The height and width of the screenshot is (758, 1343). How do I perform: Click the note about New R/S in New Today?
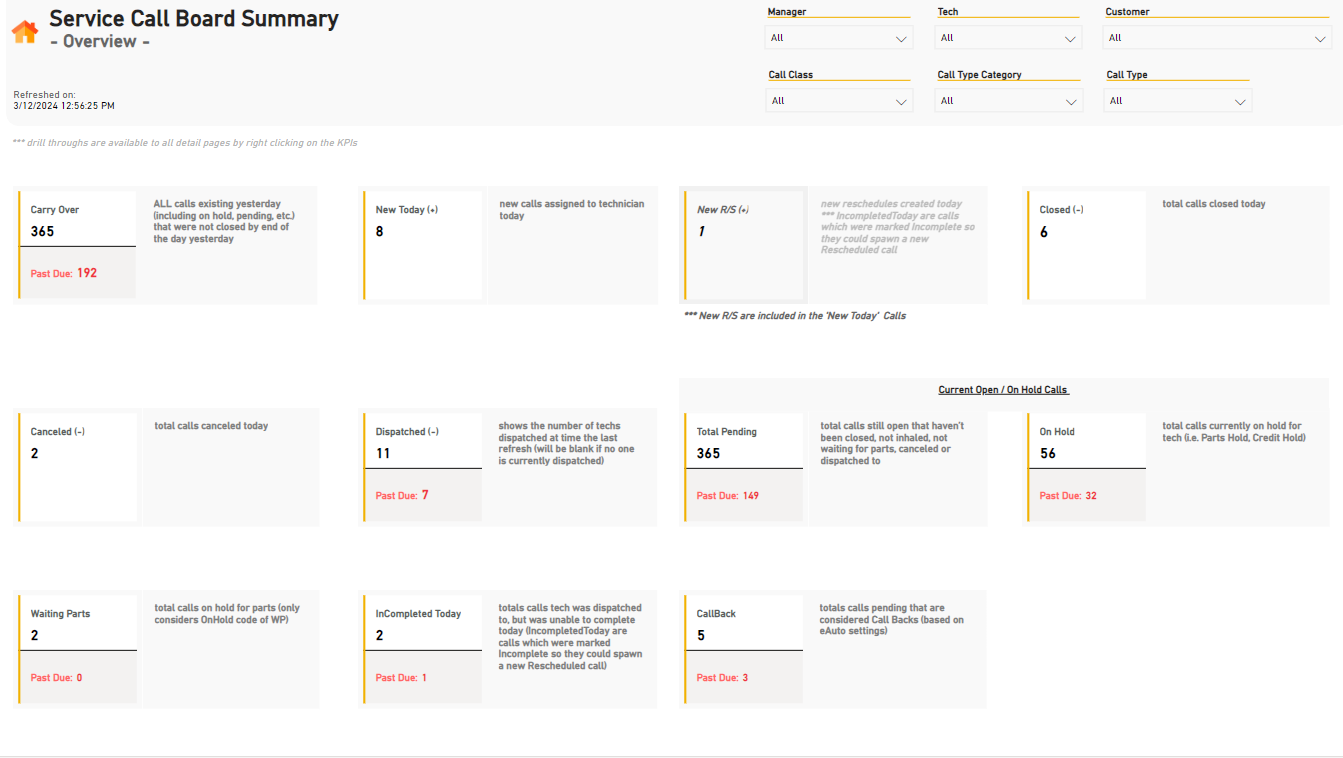[795, 316]
